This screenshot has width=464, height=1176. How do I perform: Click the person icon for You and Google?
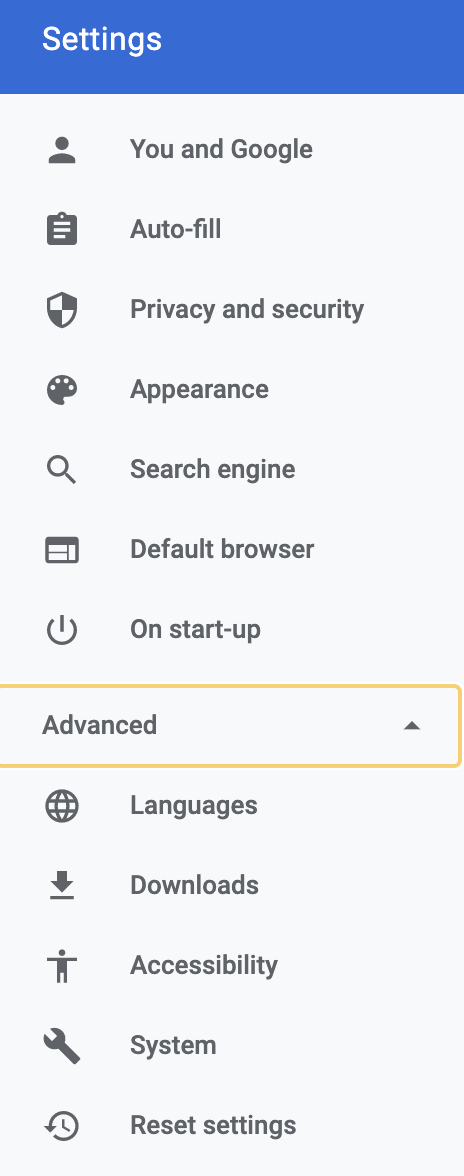point(62,149)
